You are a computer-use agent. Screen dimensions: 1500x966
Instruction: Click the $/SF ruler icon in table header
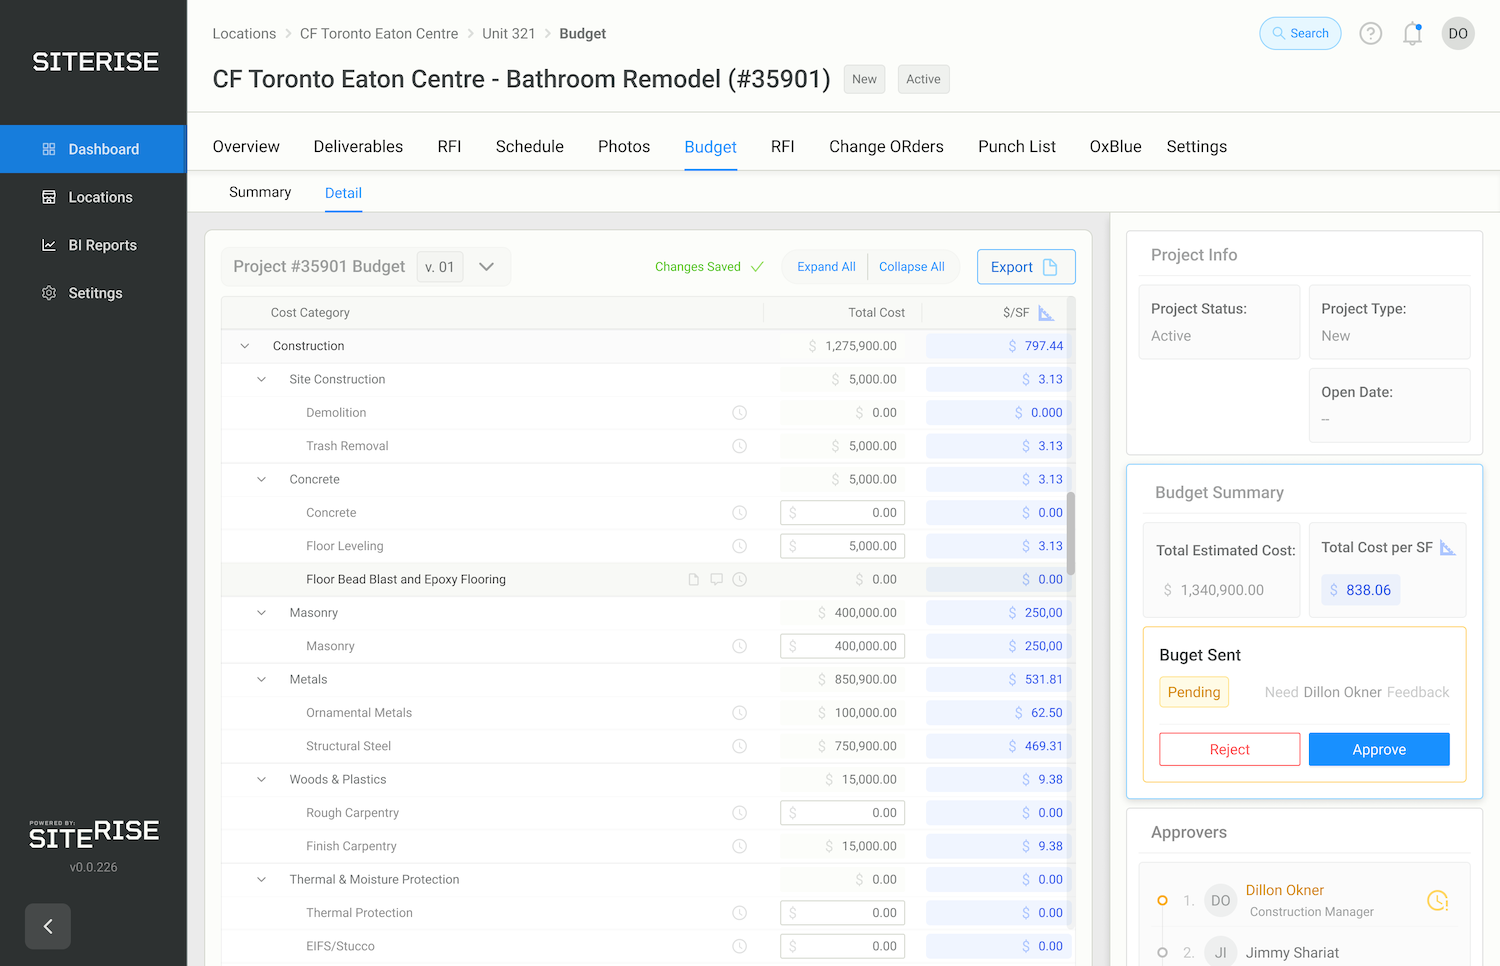[x=1046, y=313]
